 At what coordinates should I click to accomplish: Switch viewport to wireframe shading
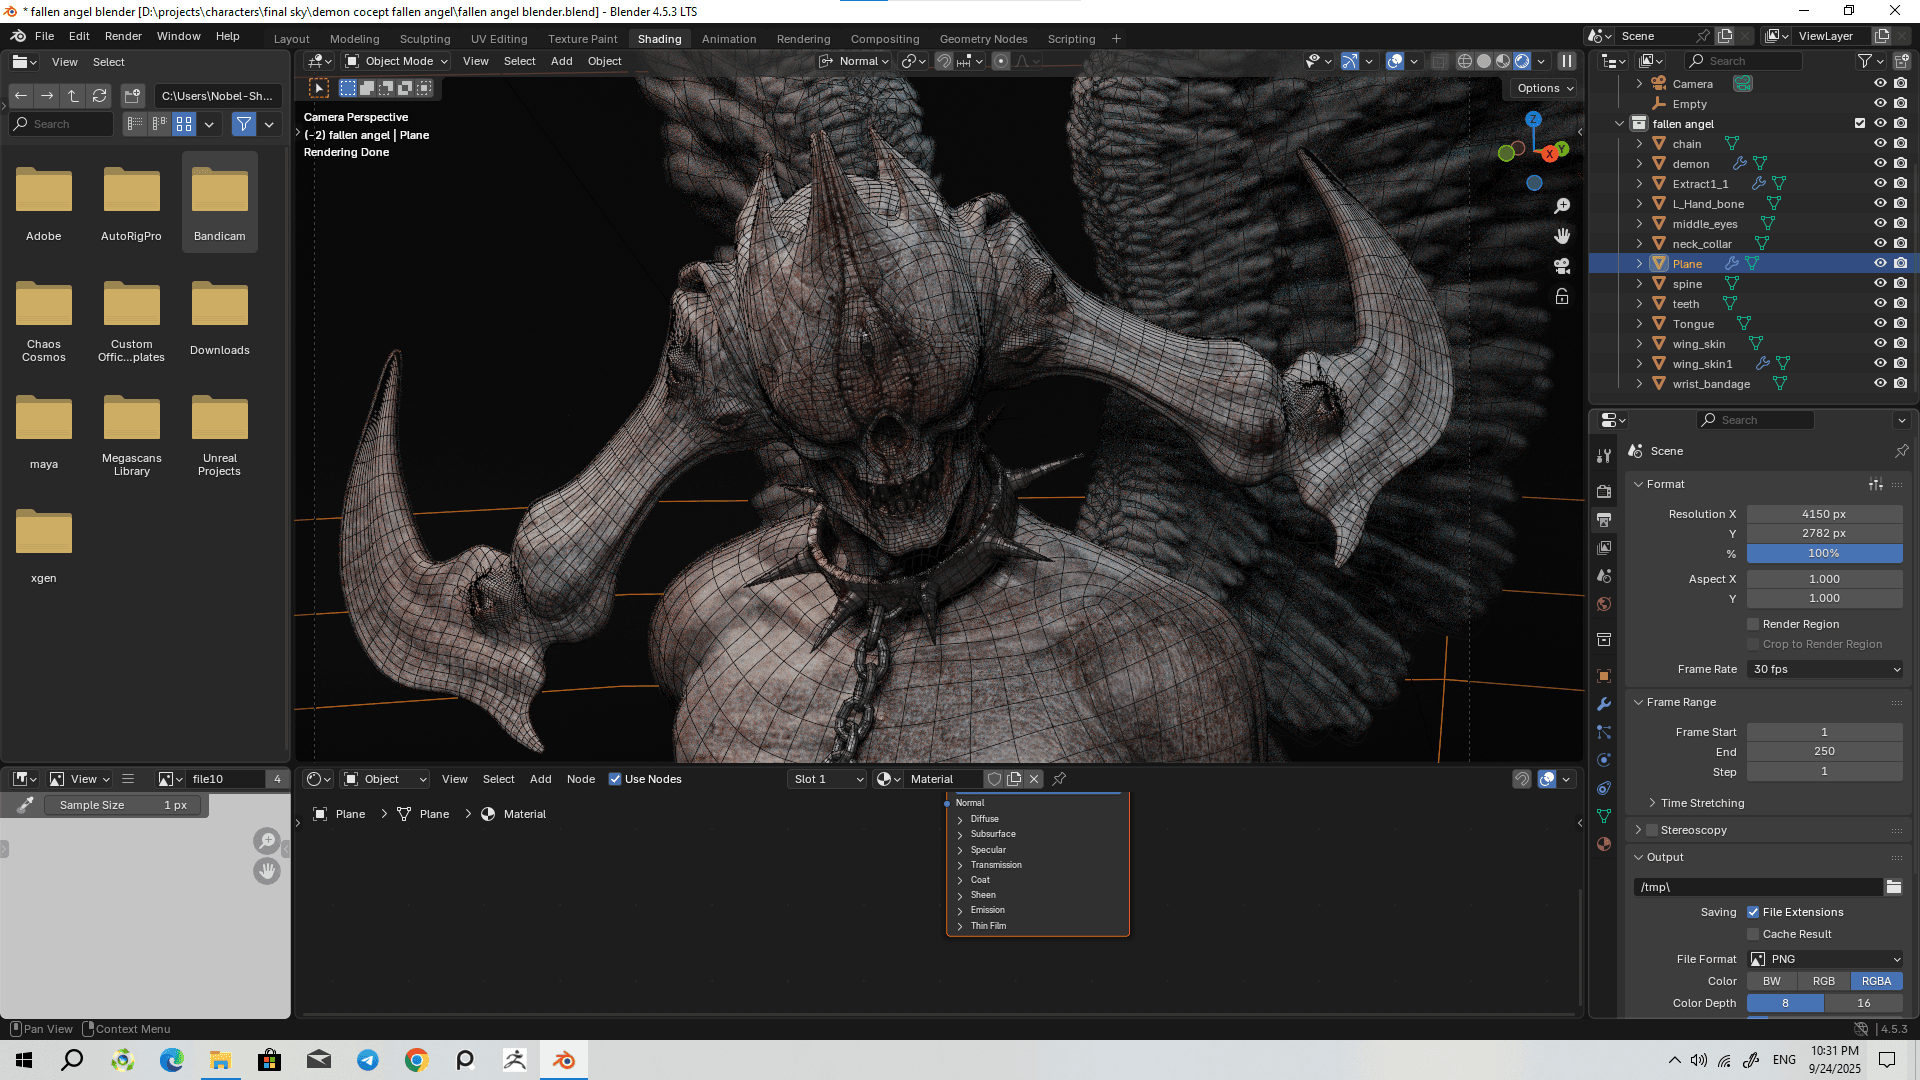point(1465,61)
